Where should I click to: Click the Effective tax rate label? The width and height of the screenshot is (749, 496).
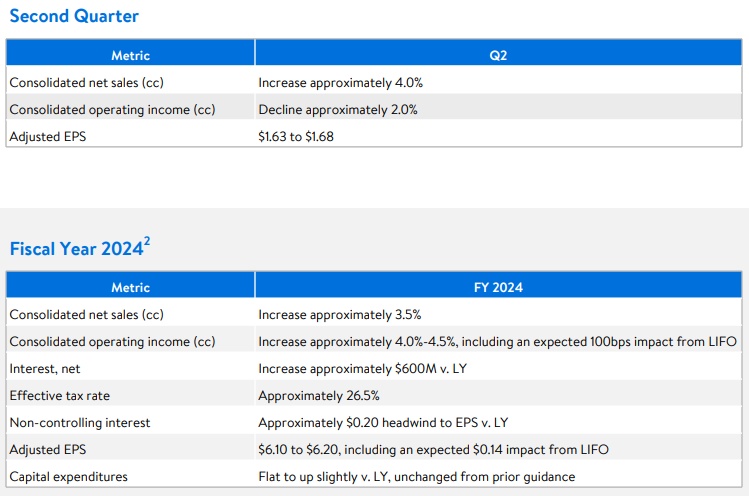tap(59, 395)
